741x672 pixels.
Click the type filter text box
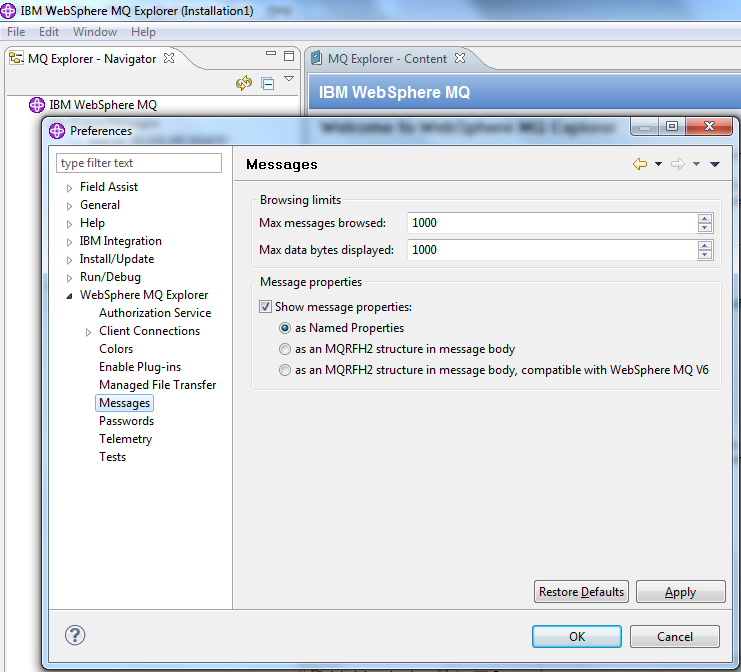click(x=139, y=163)
